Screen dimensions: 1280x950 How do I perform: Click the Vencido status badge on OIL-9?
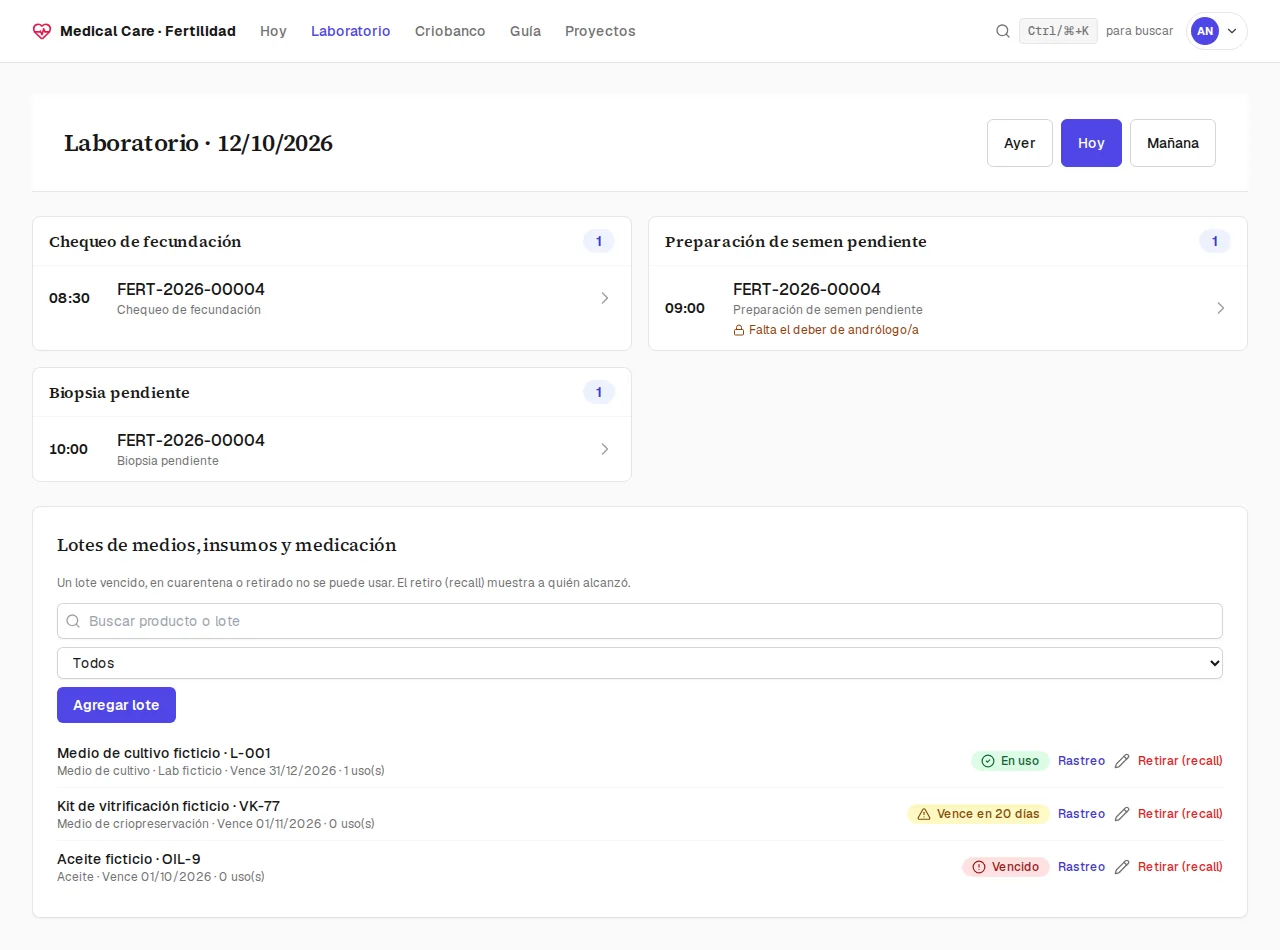1006,867
